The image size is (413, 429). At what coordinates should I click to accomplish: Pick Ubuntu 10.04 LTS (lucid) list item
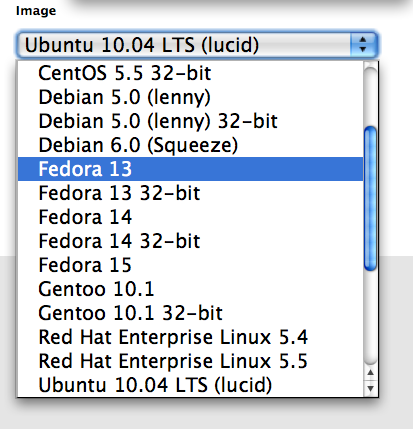click(x=190, y=385)
